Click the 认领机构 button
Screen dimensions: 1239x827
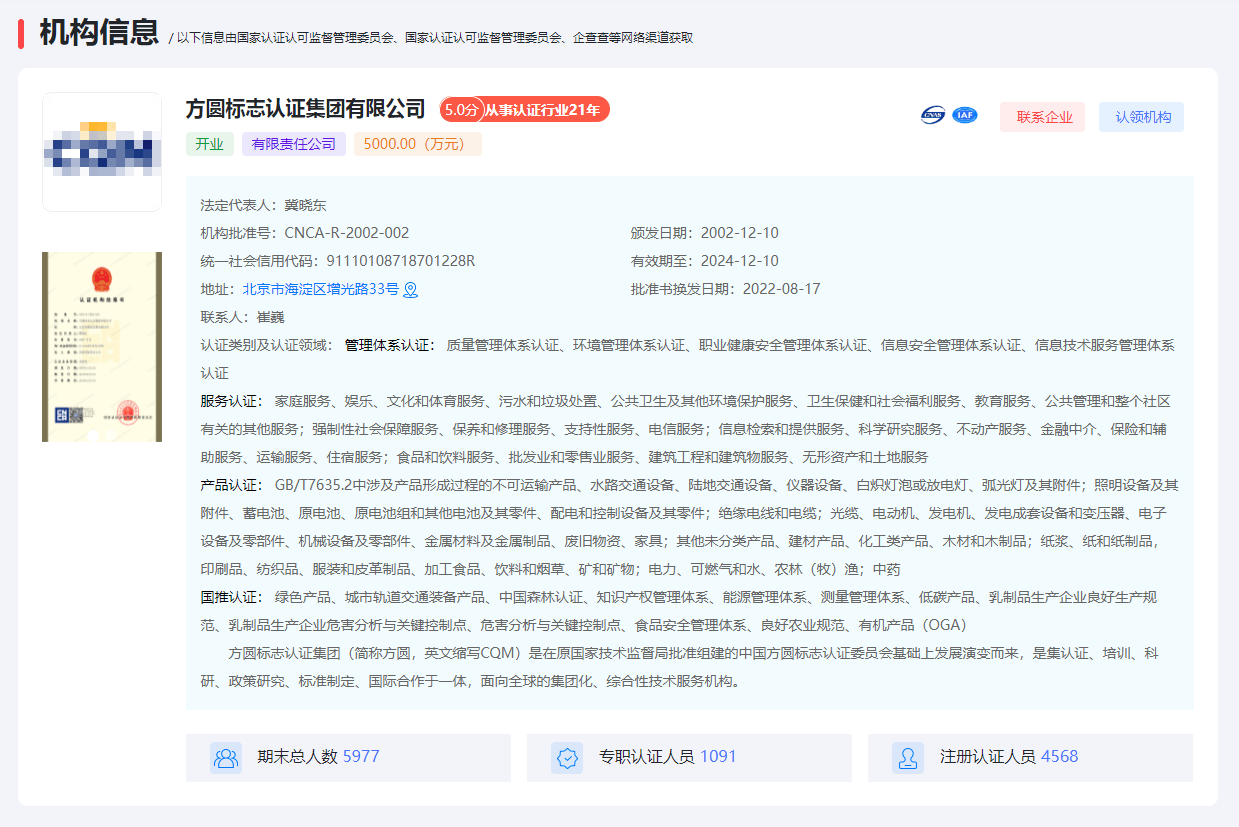(1141, 117)
